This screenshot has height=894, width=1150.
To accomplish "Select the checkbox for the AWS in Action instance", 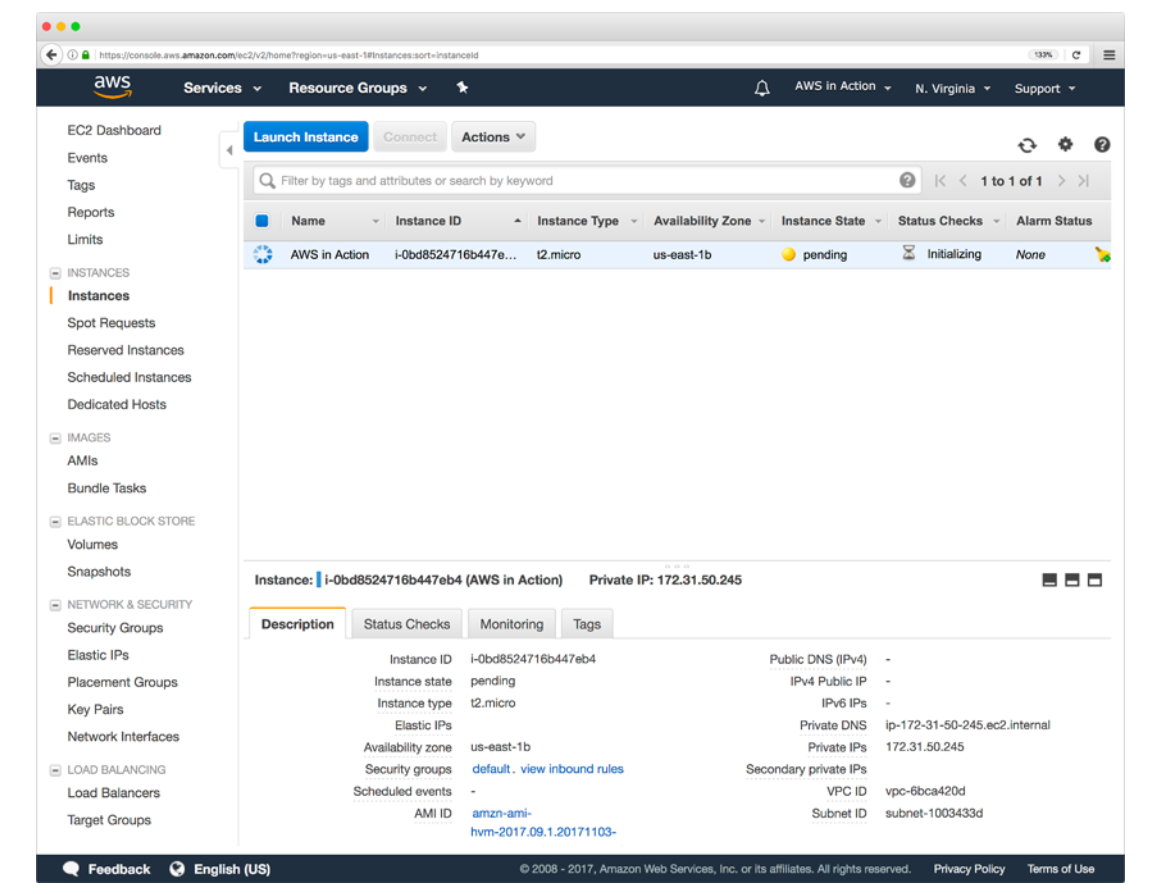I will coord(260,254).
